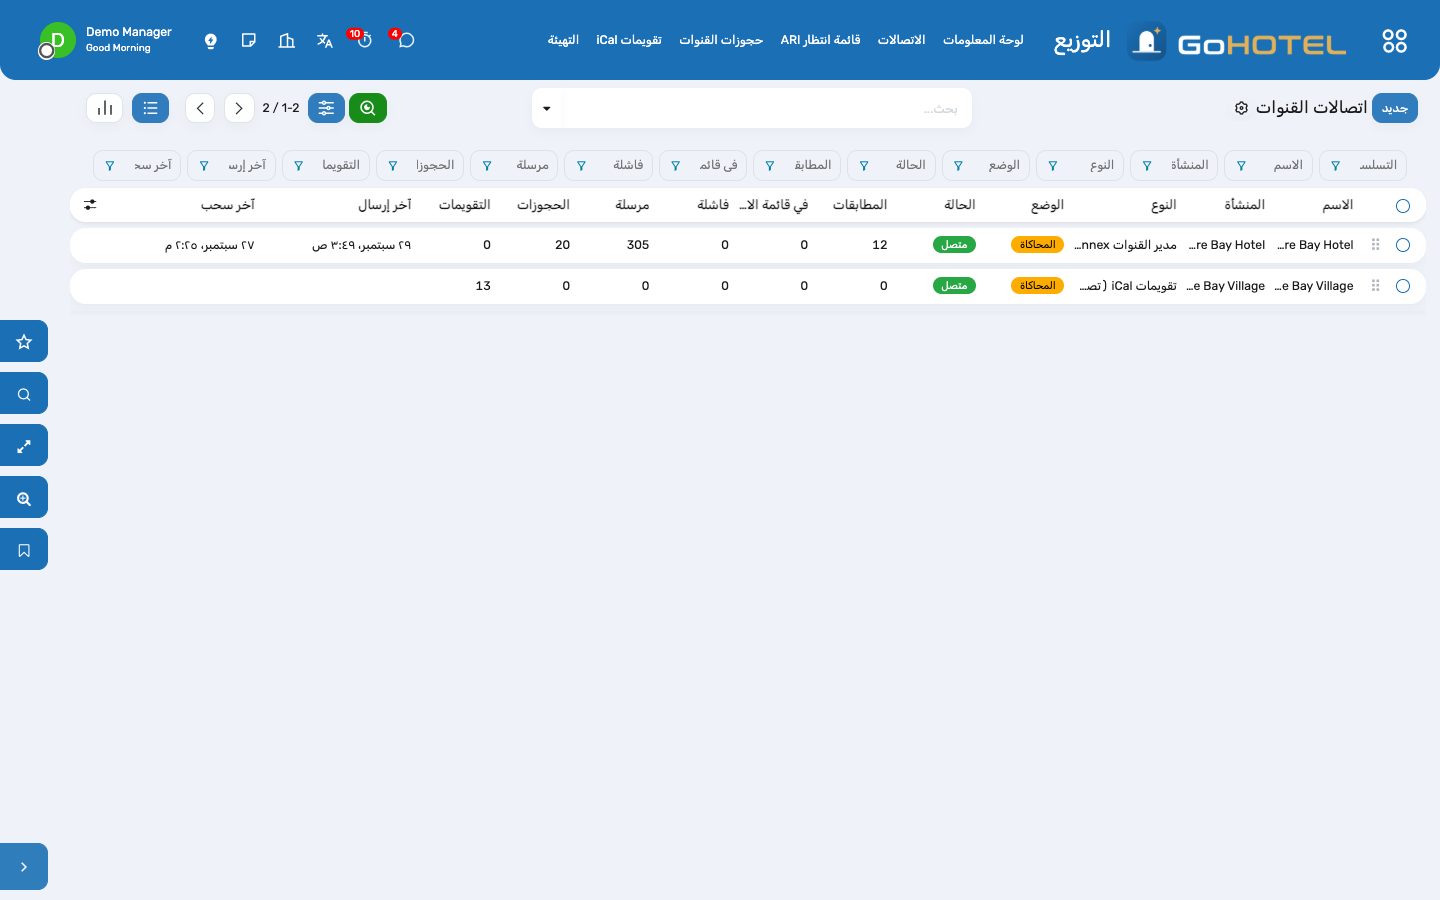Switch to bar chart graph view
Image resolution: width=1440 pixels, height=900 pixels.
click(x=105, y=108)
